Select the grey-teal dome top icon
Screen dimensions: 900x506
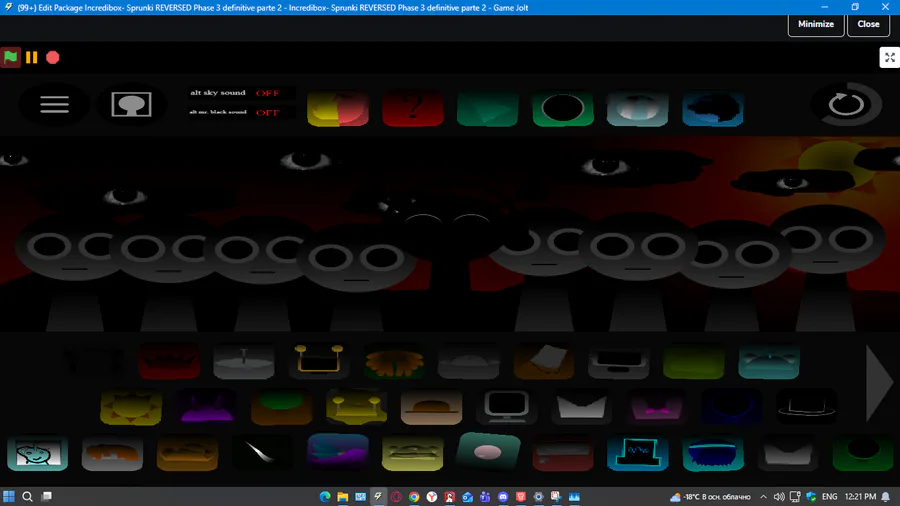638,108
